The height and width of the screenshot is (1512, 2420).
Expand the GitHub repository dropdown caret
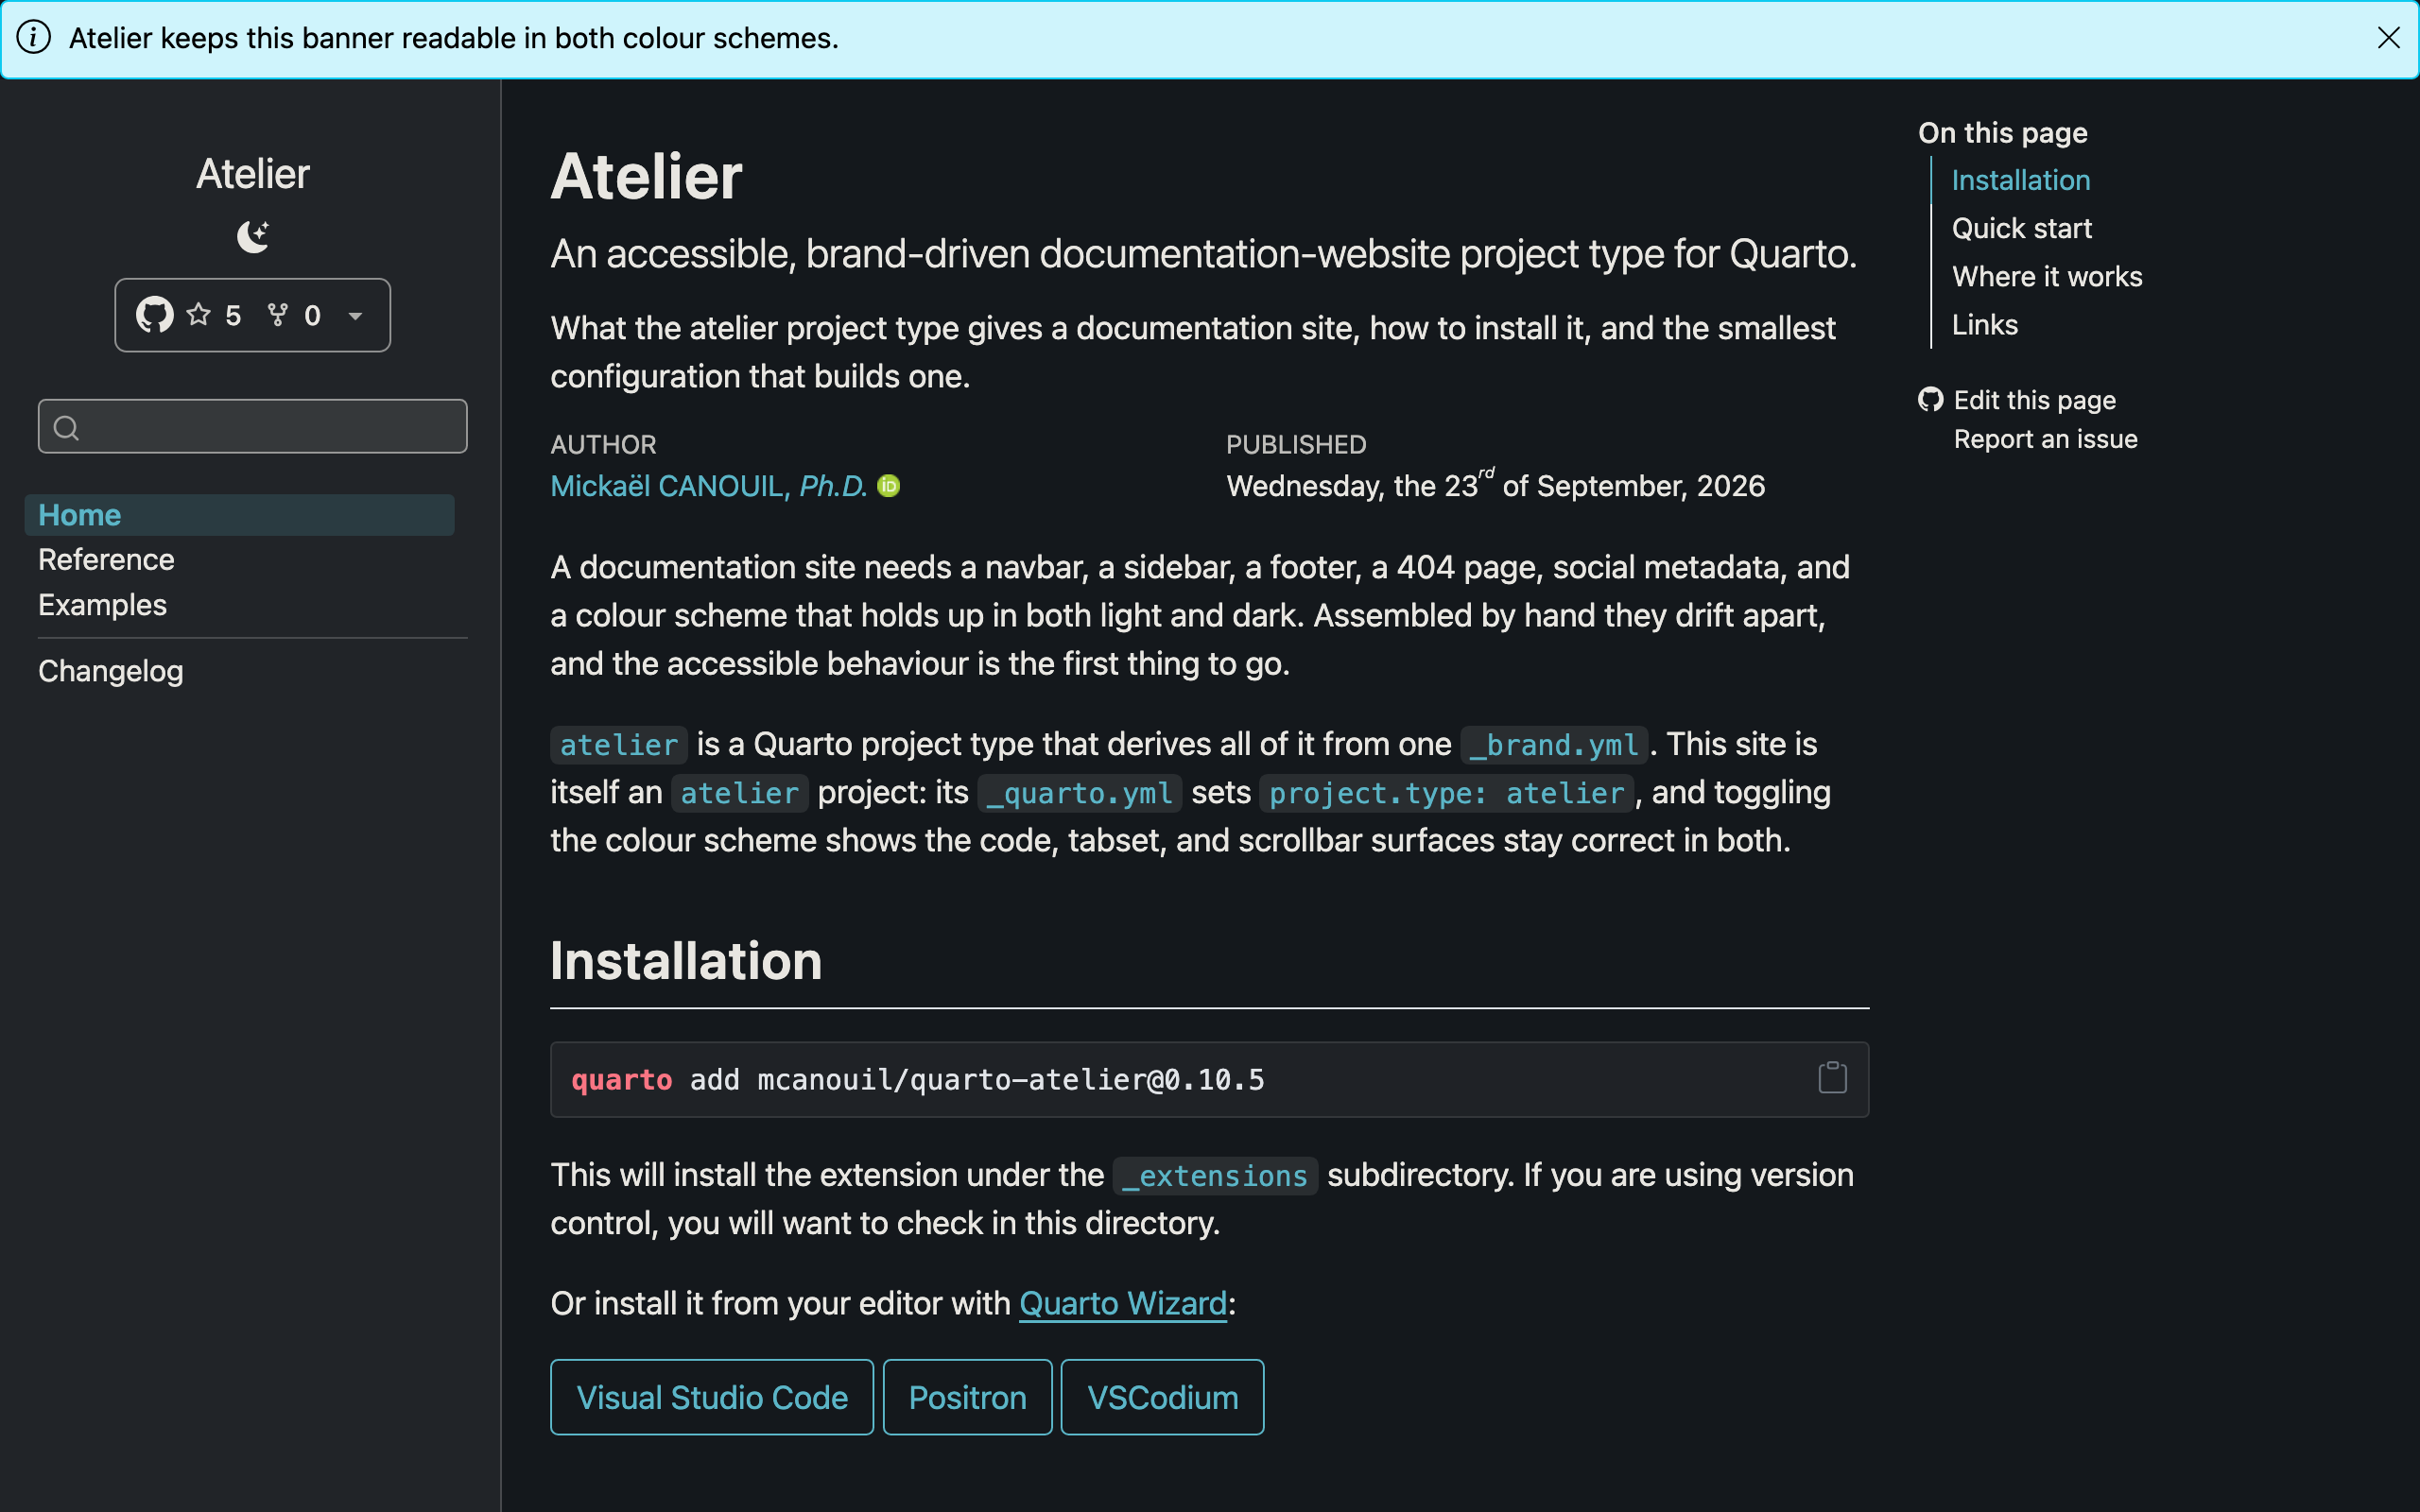point(355,316)
